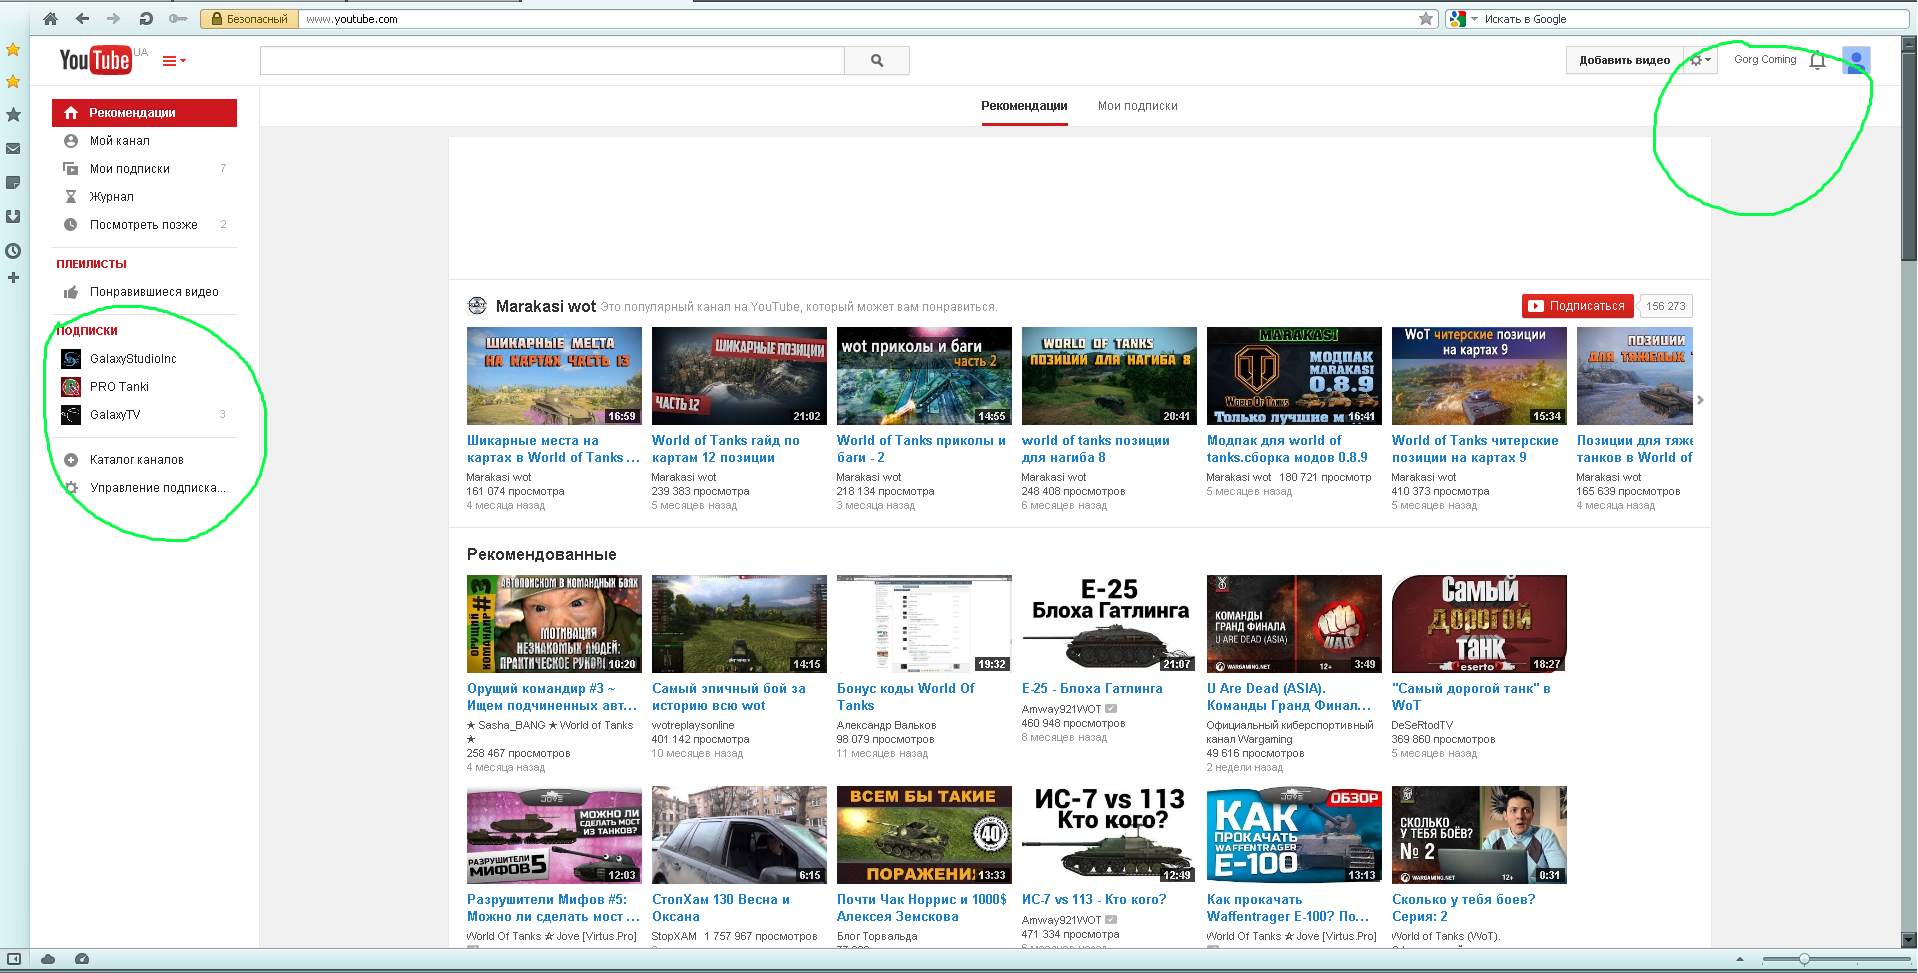Select Рекомендации in the left sidebar
Viewport: 1918px width, 973px height.
[144, 113]
